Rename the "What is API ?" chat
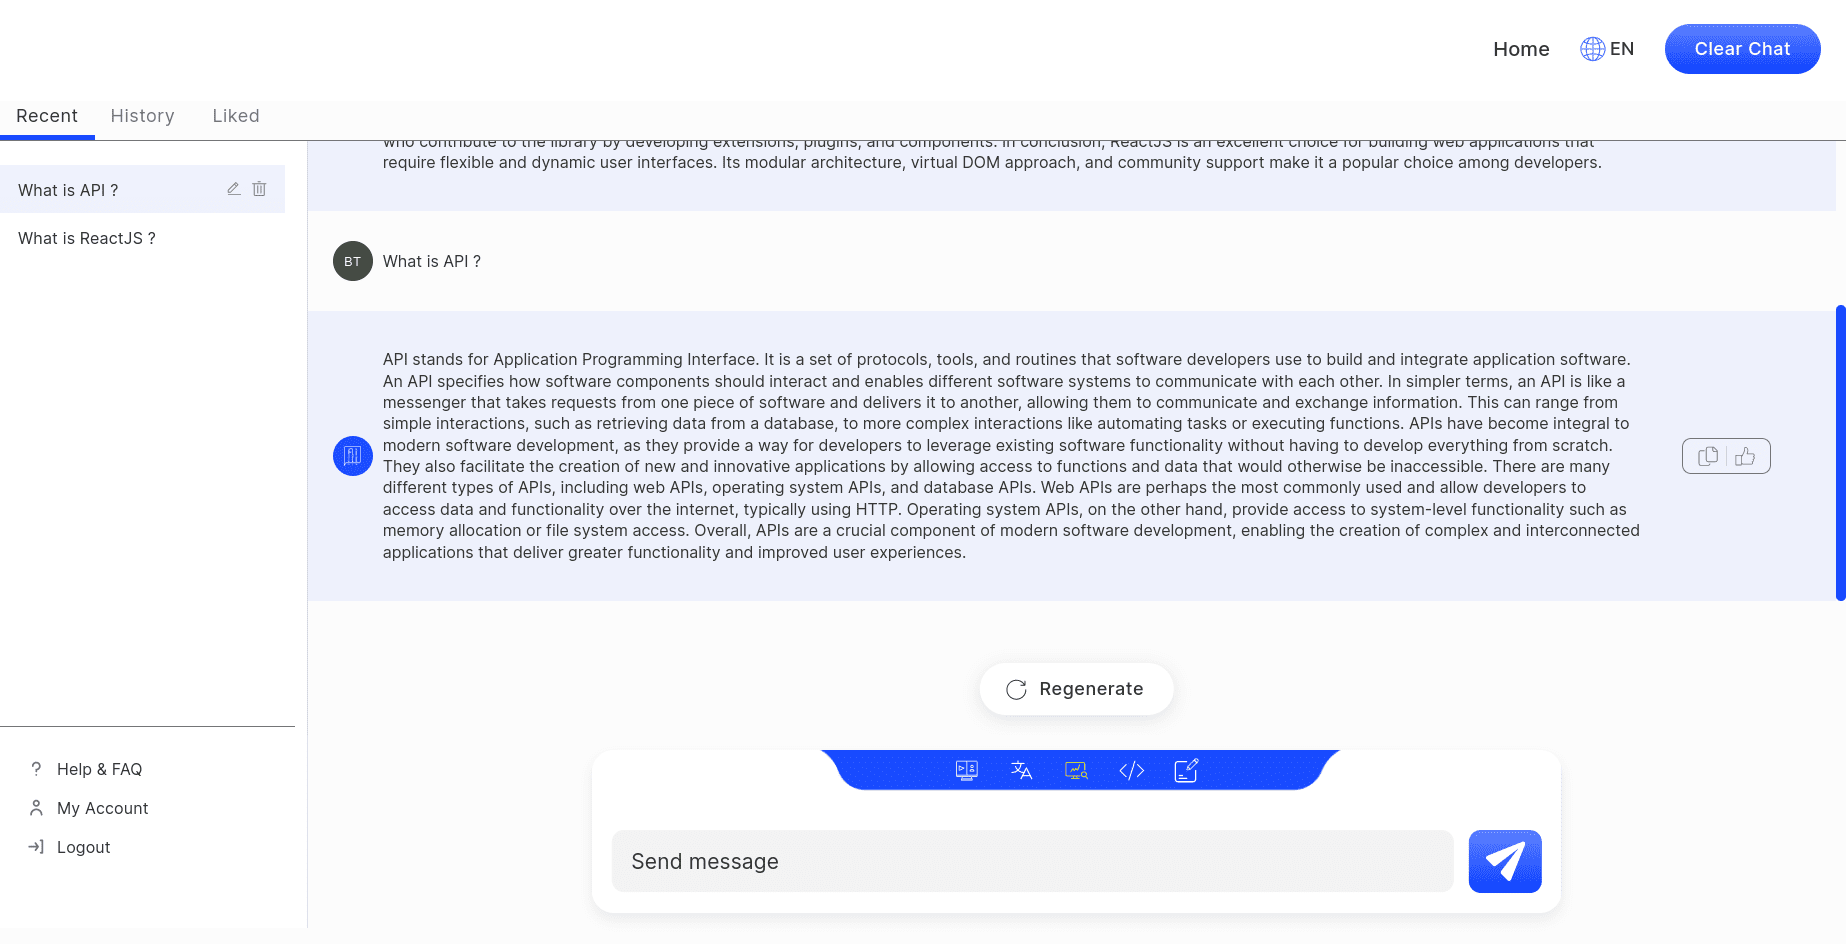The height and width of the screenshot is (944, 1846). pos(234,189)
